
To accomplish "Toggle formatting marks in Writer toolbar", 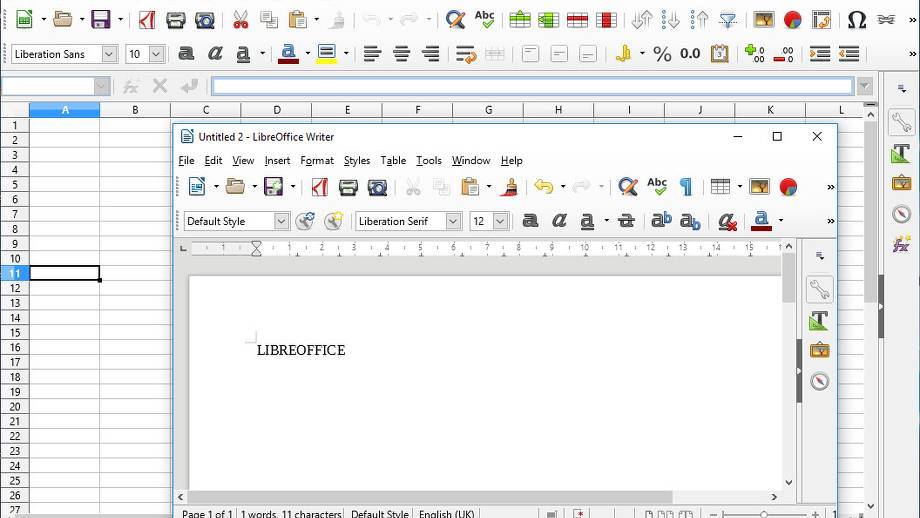I will tap(686, 187).
